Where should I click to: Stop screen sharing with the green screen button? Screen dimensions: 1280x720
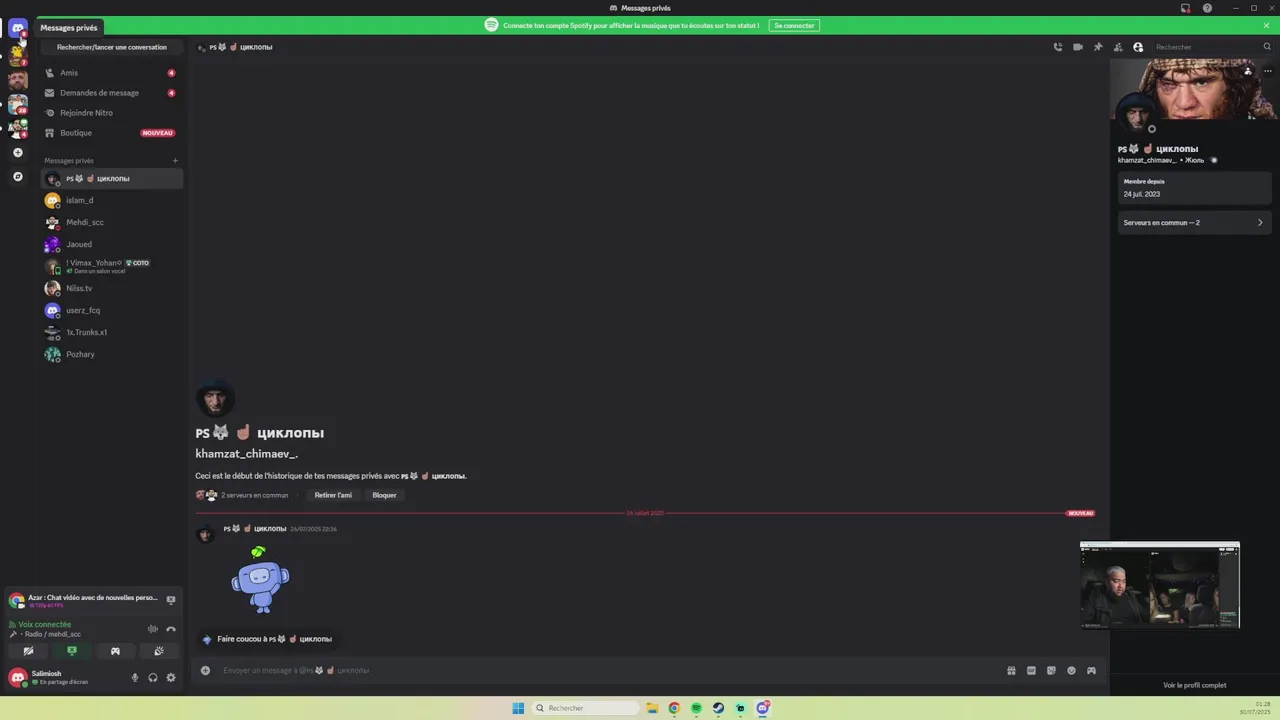72,651
